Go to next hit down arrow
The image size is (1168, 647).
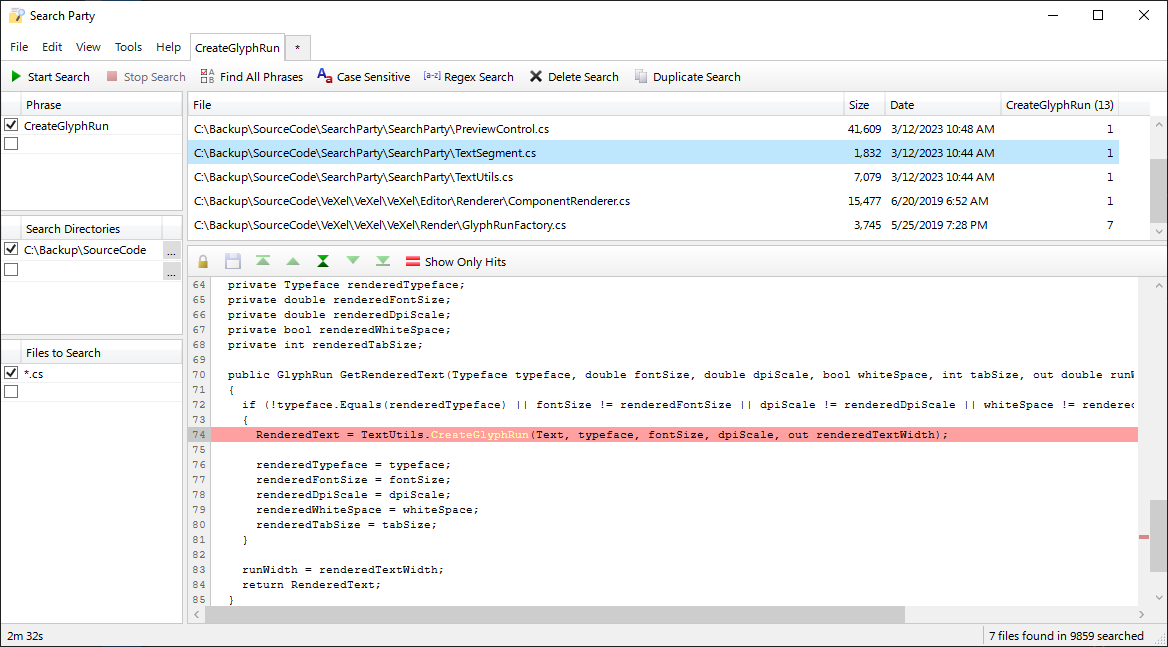click(x=353, y=261)
